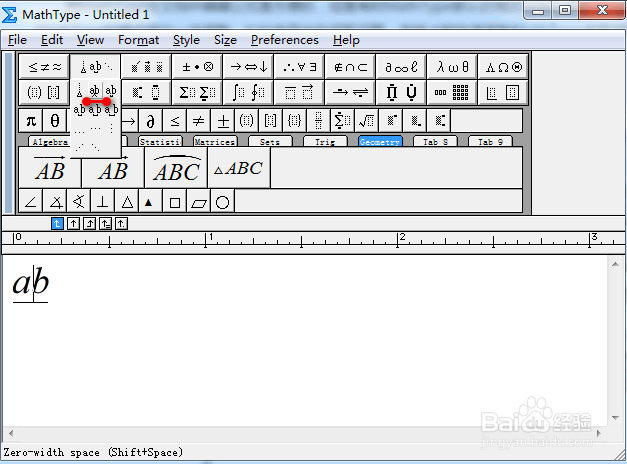This screenshot has width=627, height=464.
Task: Insert curly braces template from small bar
Action: pos(294,121)
